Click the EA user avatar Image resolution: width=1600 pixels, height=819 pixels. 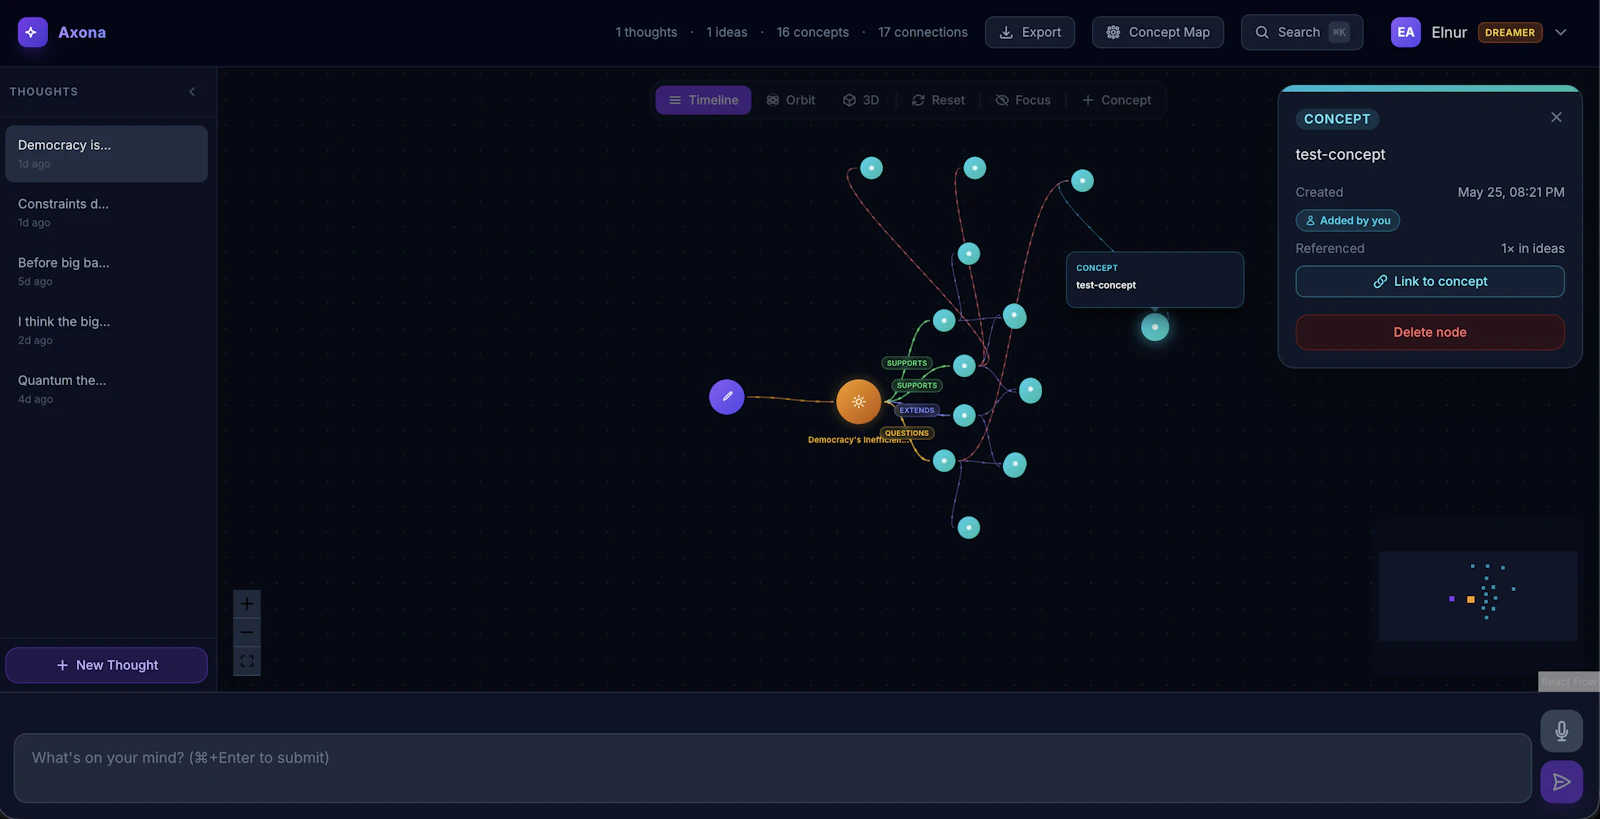1405,32
